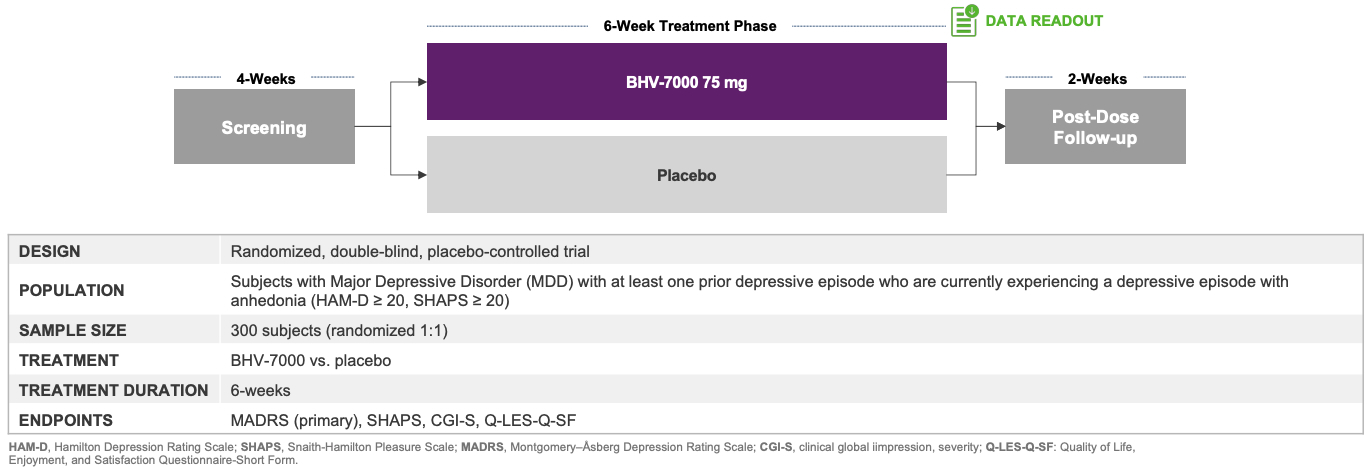Select the POPULATION row header
The width and height of the screenshot is (1370, 470).
click(x=71, y=290)
